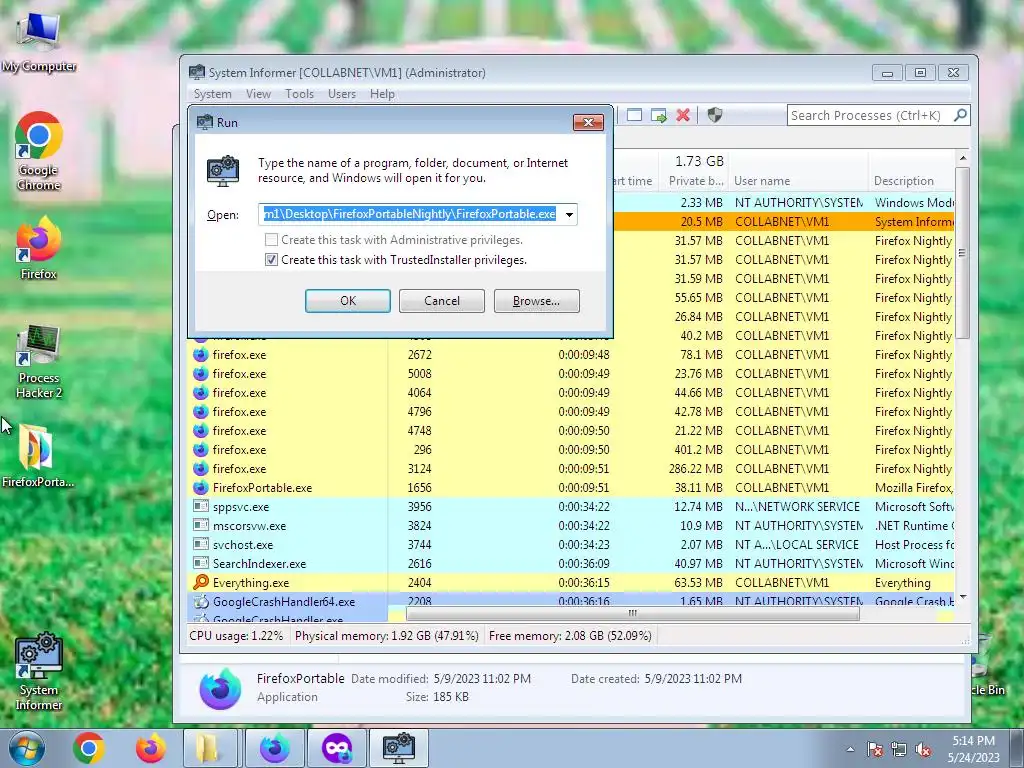Image resolution: width=1024 pixels, height=768 pixels.
Task: Click the Browse... button
Action: pyautogui.click(x=536, y=301)
